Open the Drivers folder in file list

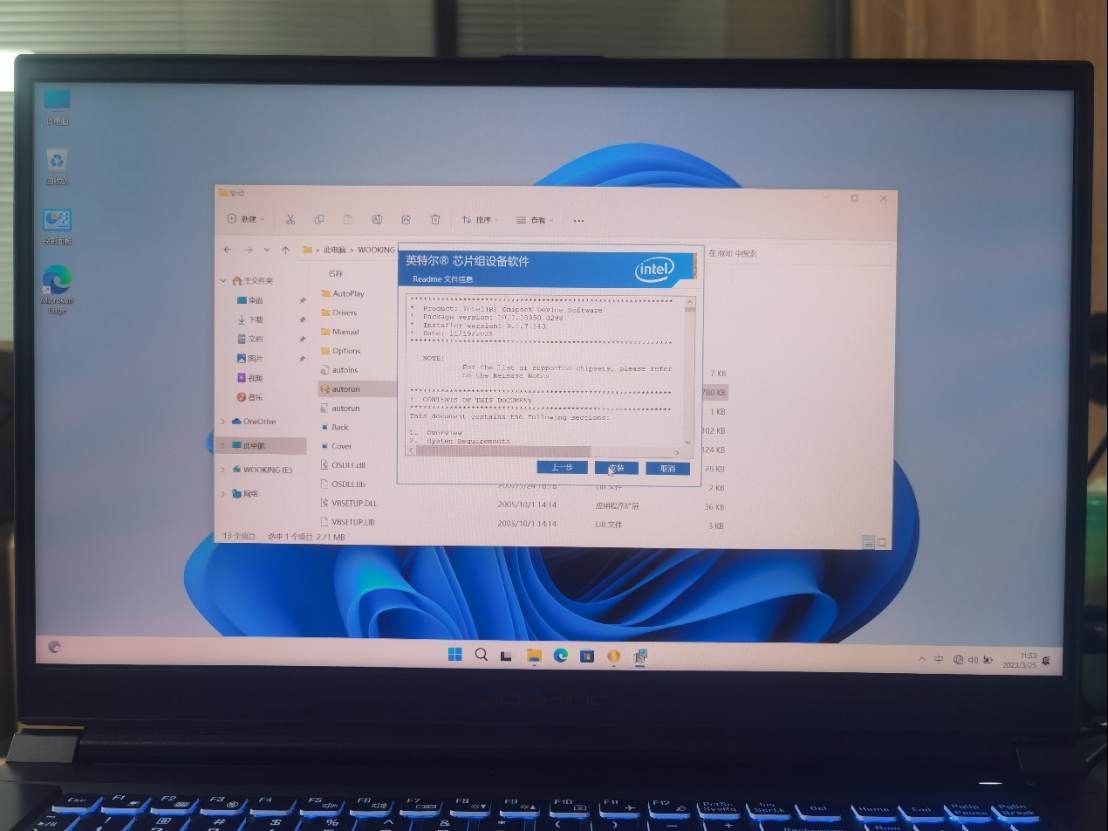point(344,313)
